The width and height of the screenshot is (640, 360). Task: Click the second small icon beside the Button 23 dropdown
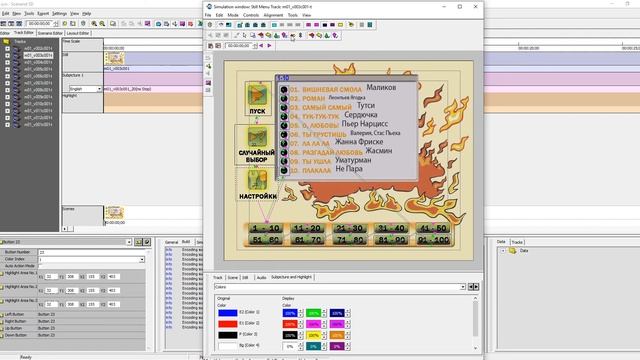click(147, 242)
